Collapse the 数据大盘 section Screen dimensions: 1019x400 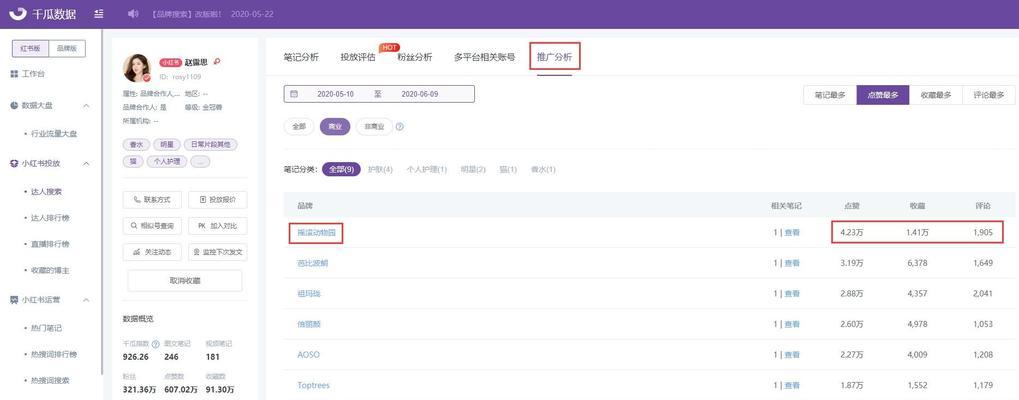point(86,105)
